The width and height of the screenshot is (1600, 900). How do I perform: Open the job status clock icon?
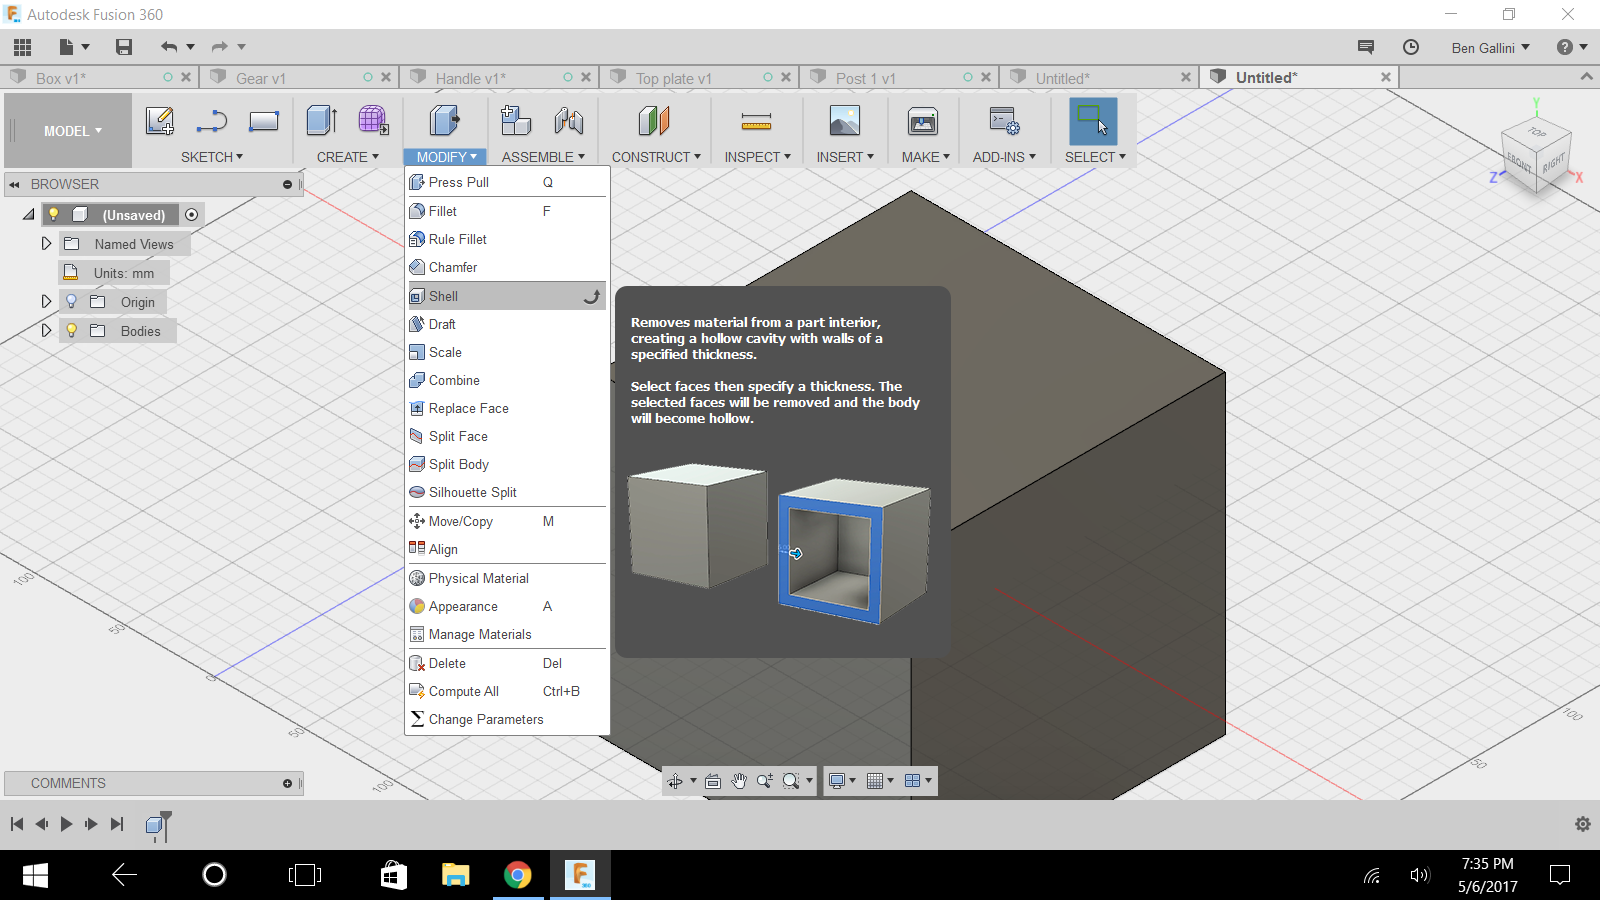pyautogui.click(x=1411, y=47)
